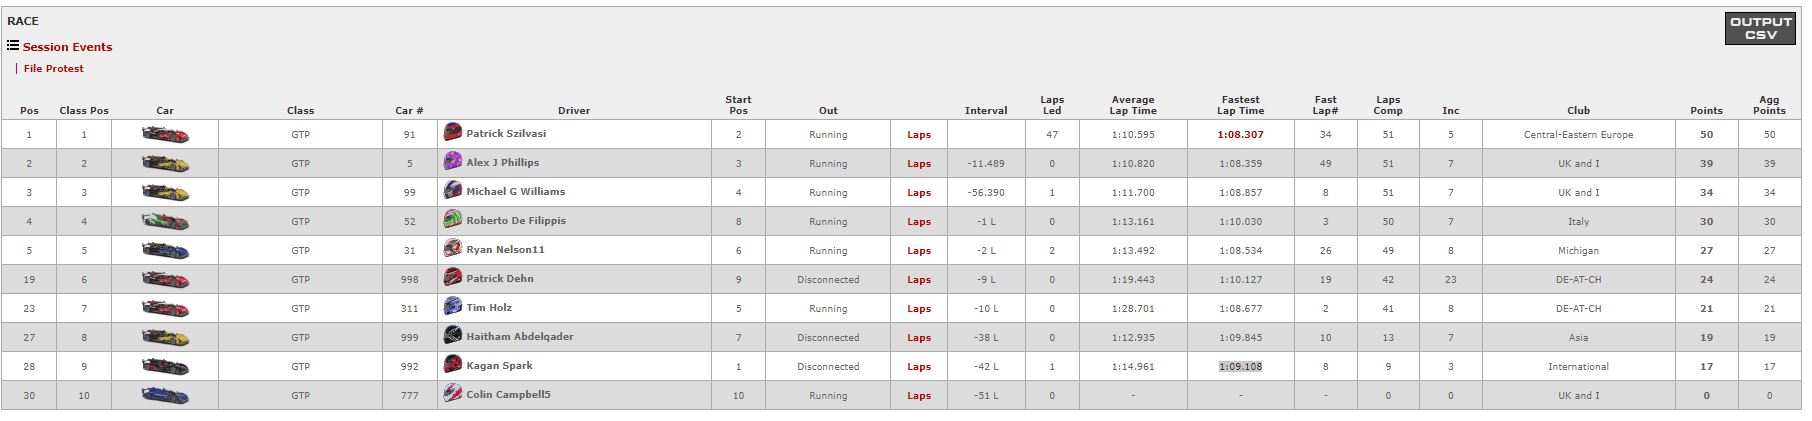
Task: Click Kagan Spark's red helmet icon
Action: click(x=453, y=364)
